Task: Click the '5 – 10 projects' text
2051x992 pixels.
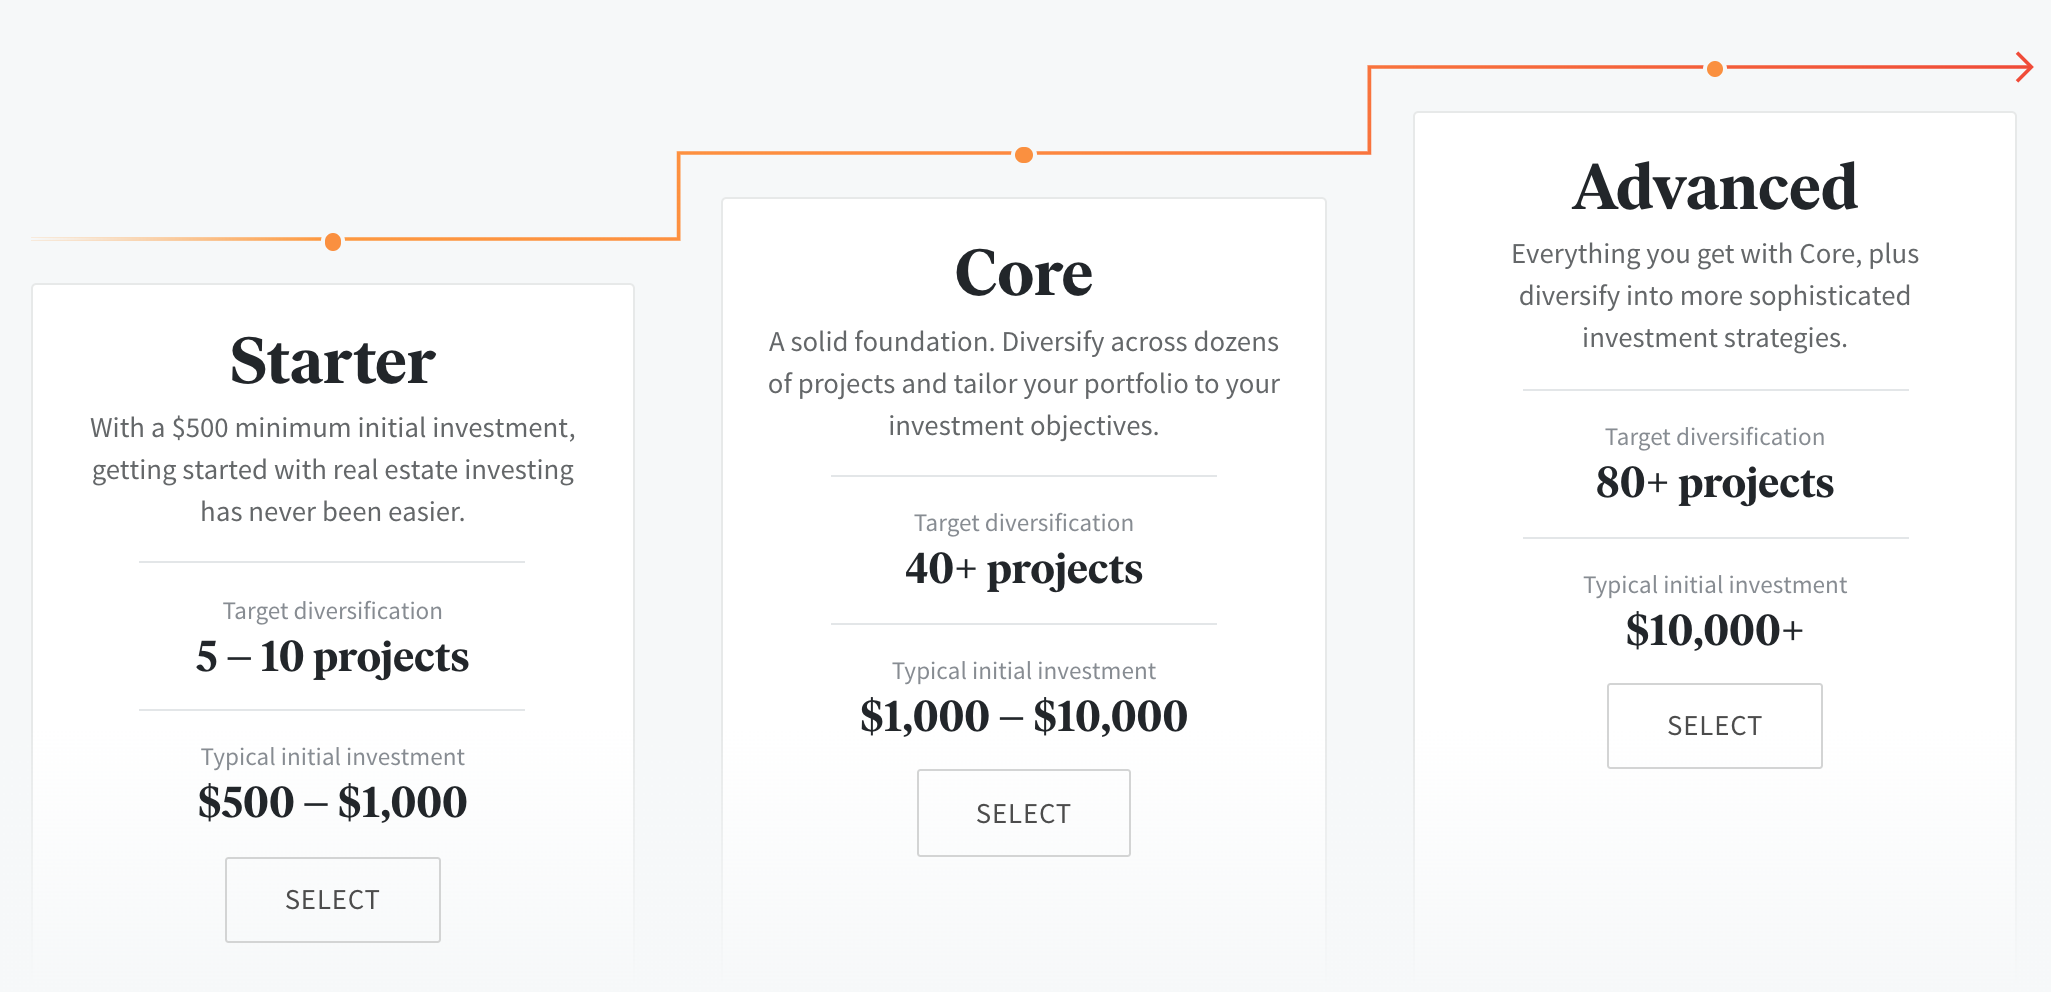Action: click(x=333, y=657)
